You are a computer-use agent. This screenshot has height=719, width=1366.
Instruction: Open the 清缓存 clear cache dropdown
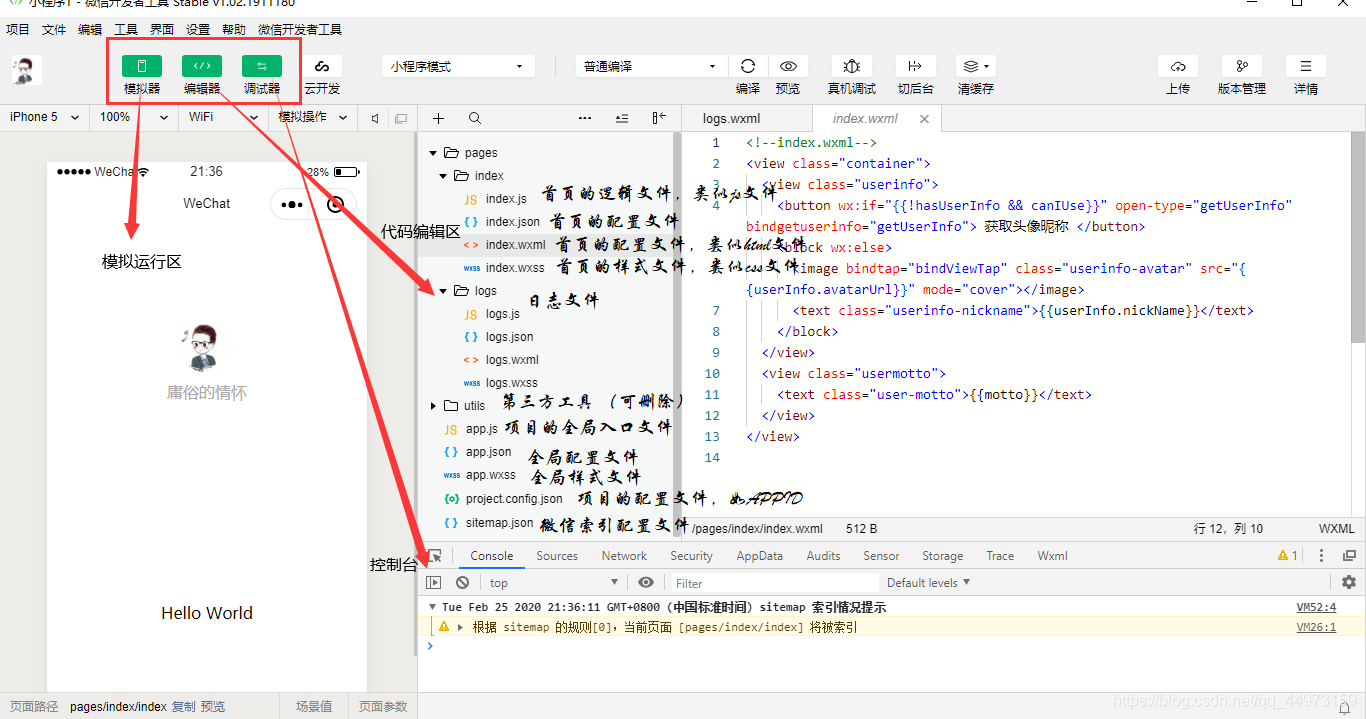coord(975,66)
